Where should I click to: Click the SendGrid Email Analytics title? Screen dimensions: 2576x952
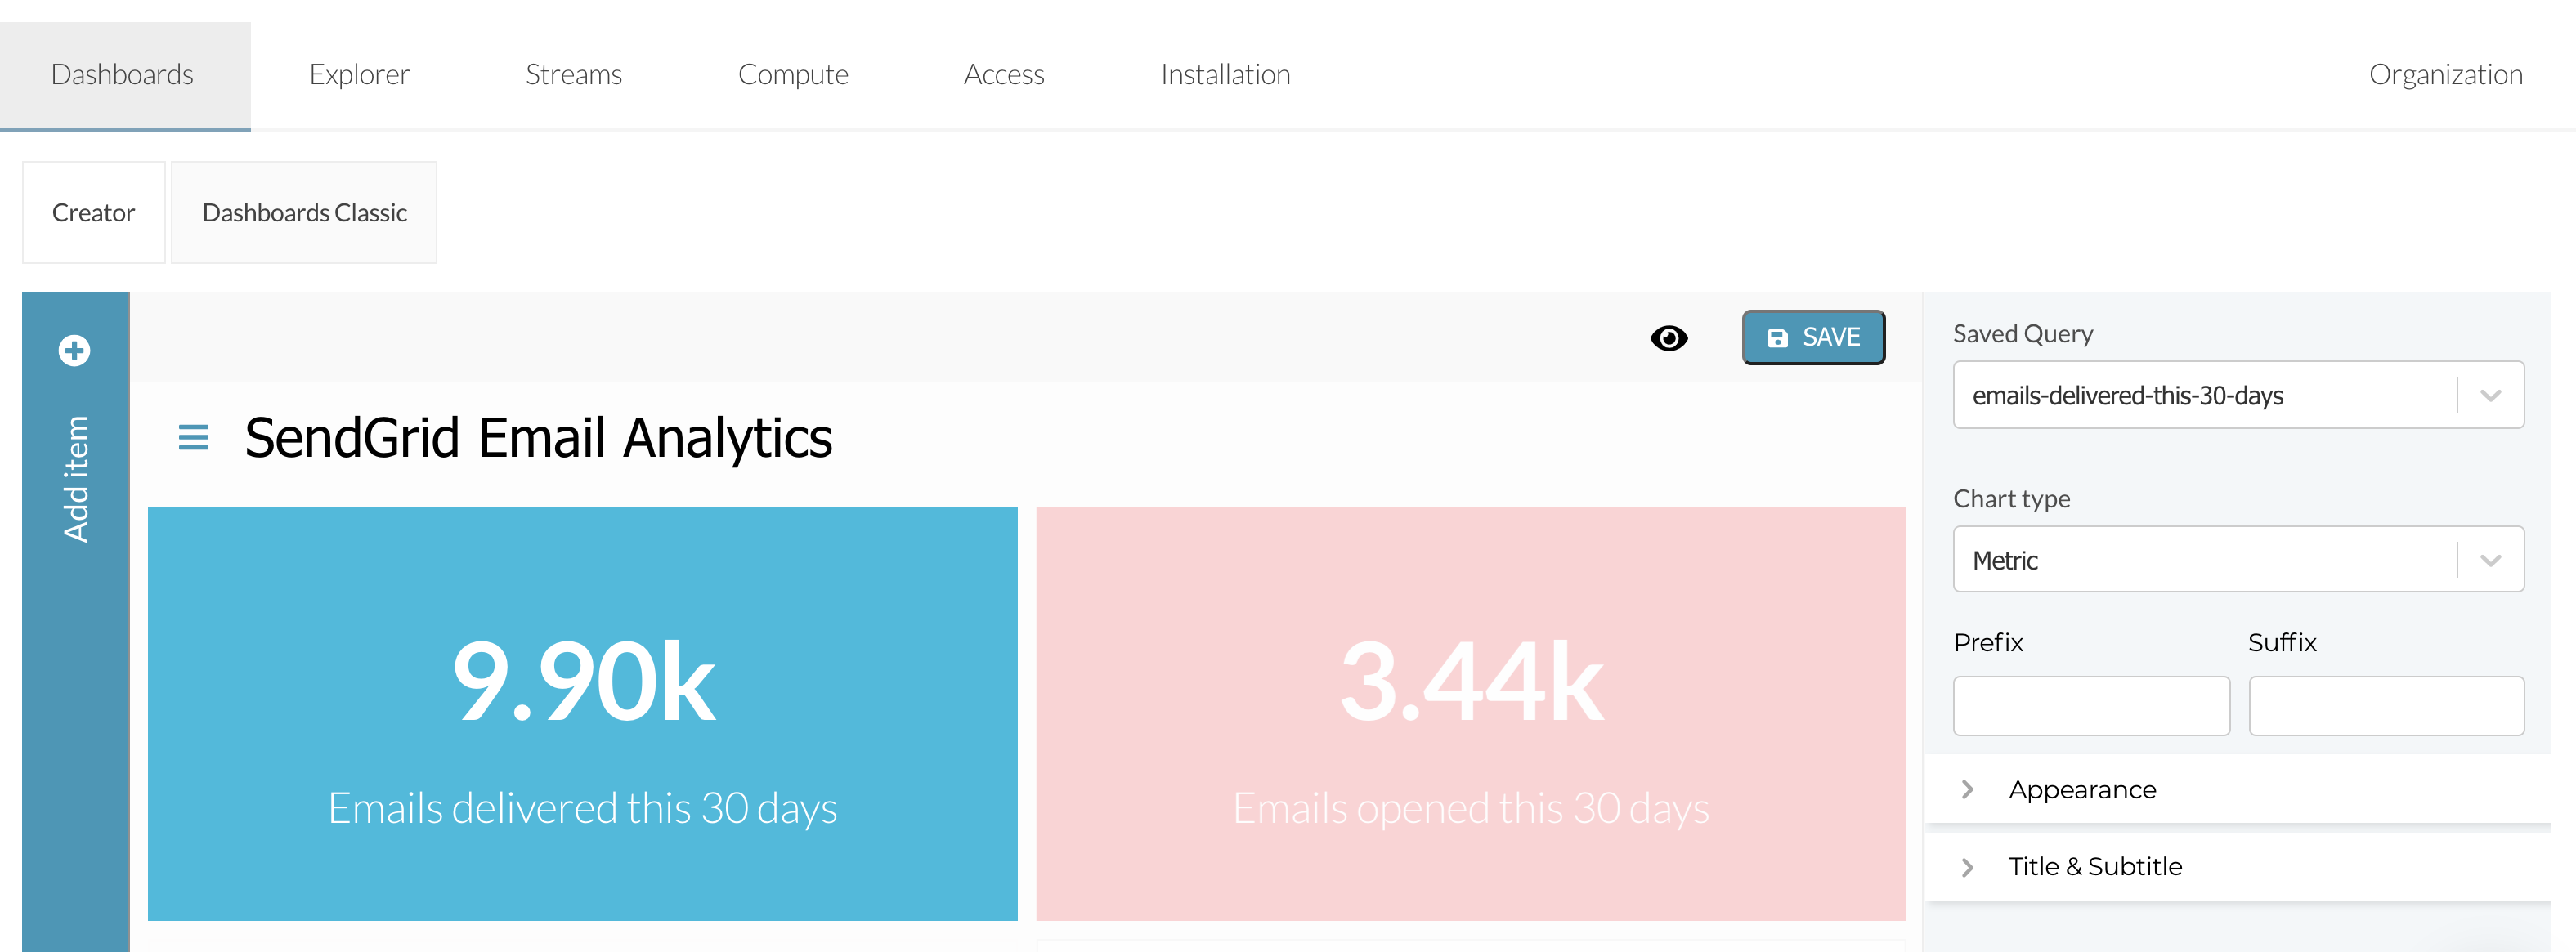click(538, 438)
